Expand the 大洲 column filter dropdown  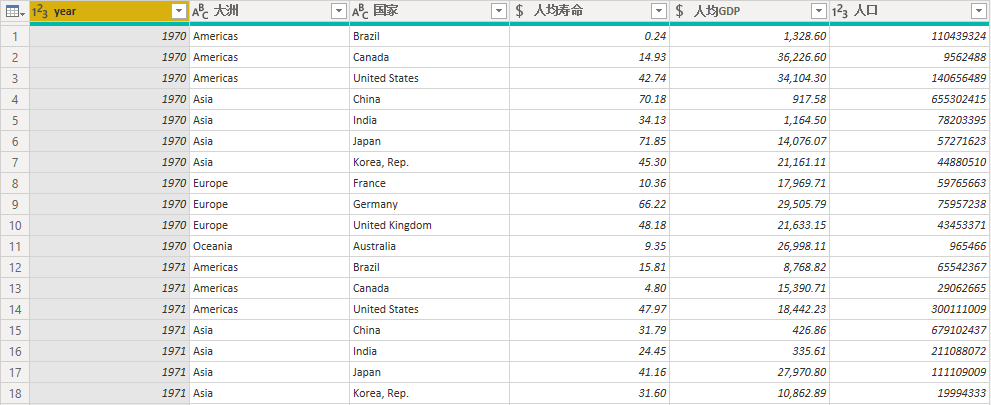pyautogui.click(x=338, y=11)
